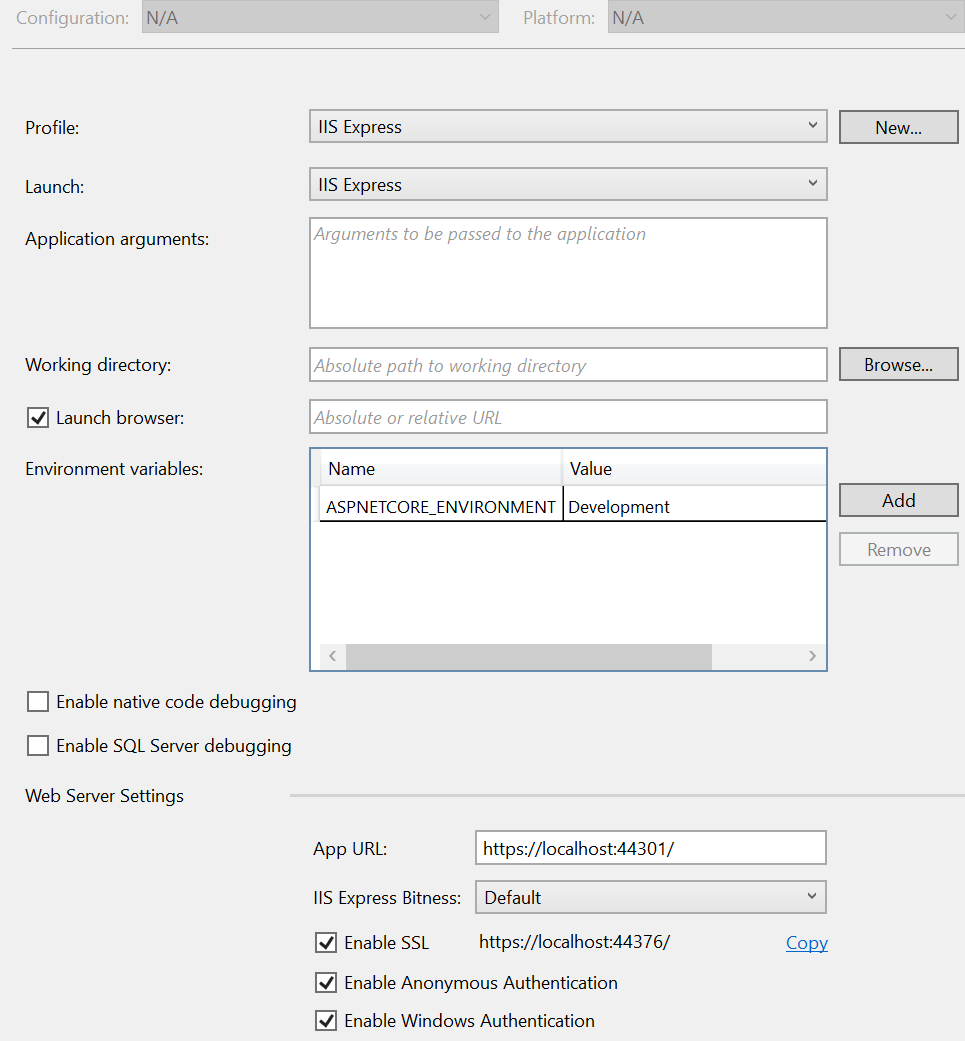Screen dimensions: 965x1041
Task: Open the IIS Express Bitness dropdown
Action: [x=650, y=897]
